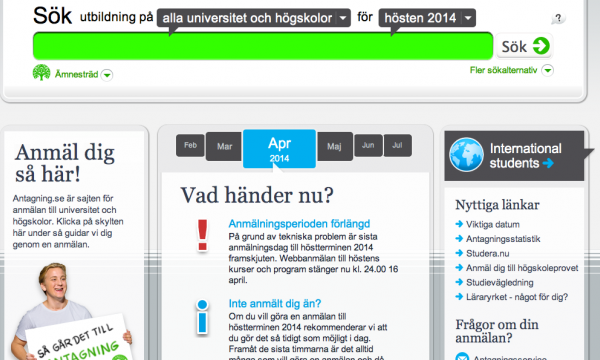
Task: Select the Jun month tab
Action: (368, 145)
